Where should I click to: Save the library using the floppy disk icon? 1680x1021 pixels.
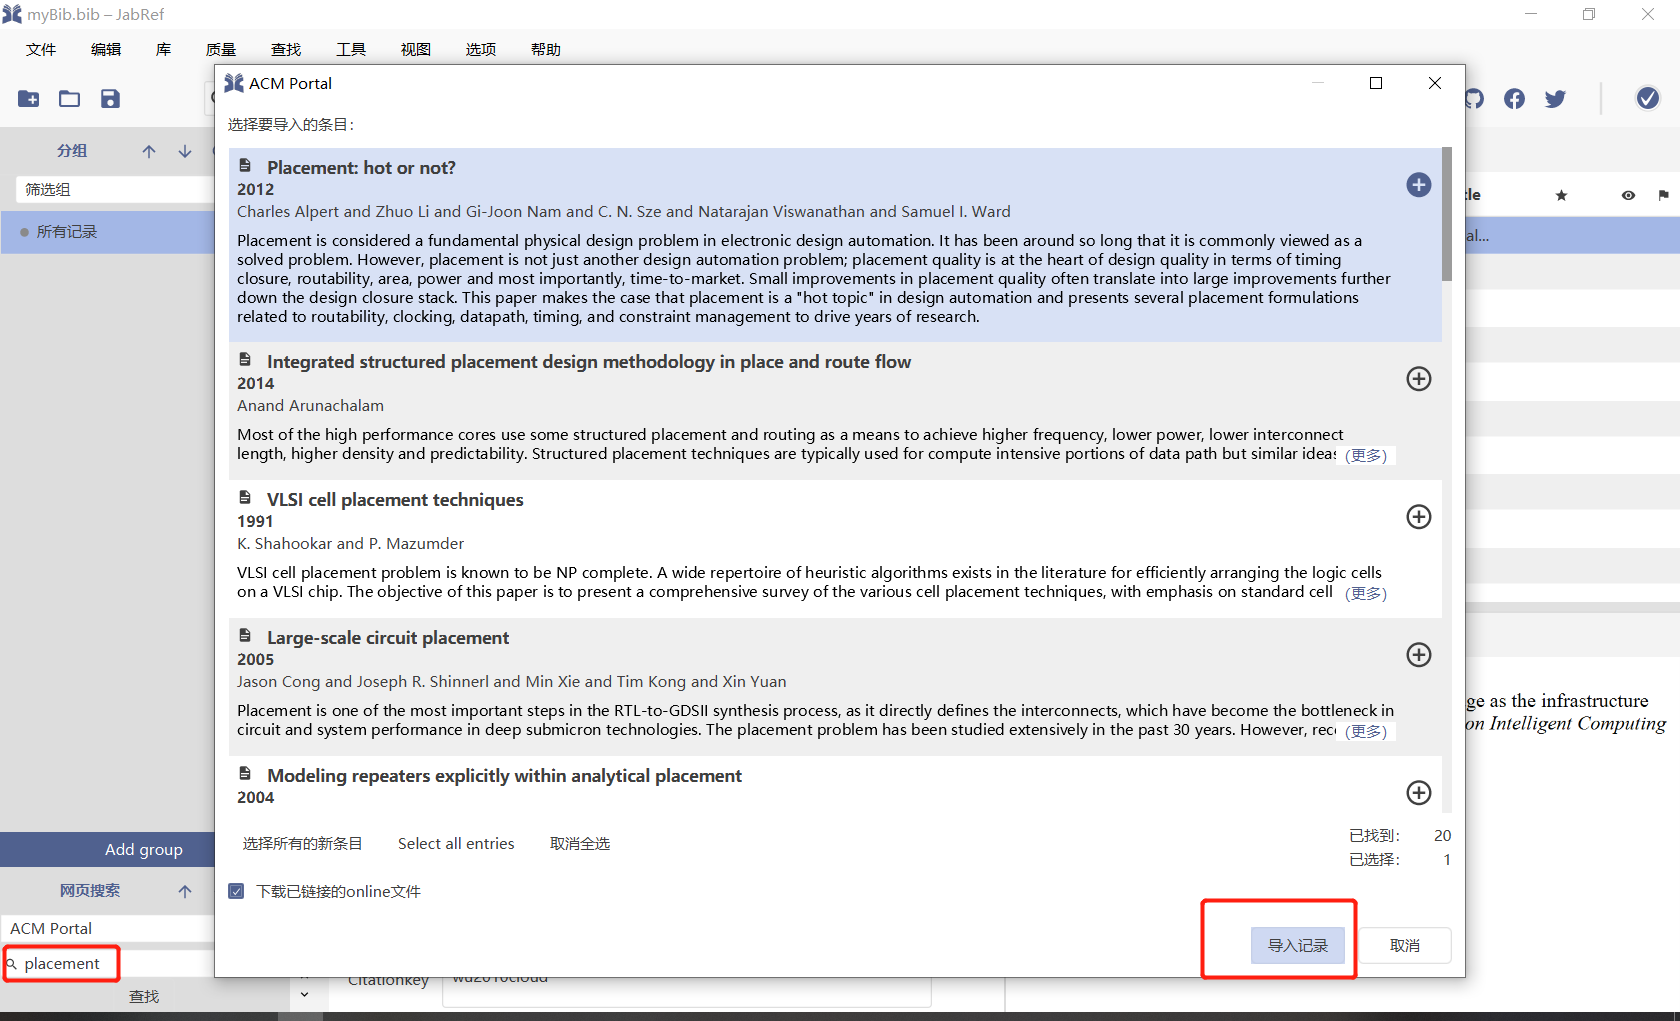click(110, 98)
